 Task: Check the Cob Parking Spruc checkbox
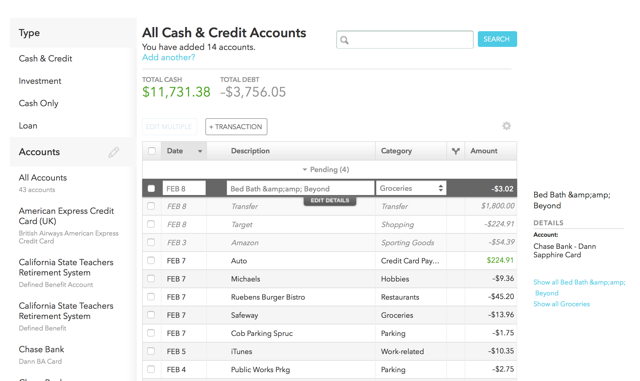(151, 333)
